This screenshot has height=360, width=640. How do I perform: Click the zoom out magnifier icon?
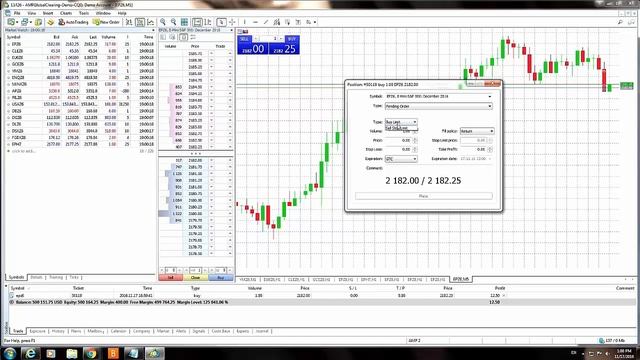[x=173, y=22]
